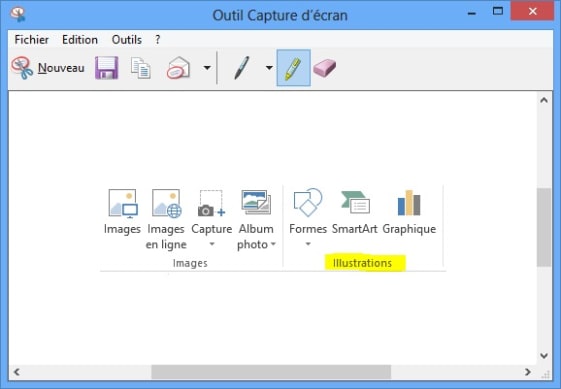The image size is (561, 389).
Task: Expand the Album photo dropdown arrow
Action: pyautogui.click(x=273, y=244)
